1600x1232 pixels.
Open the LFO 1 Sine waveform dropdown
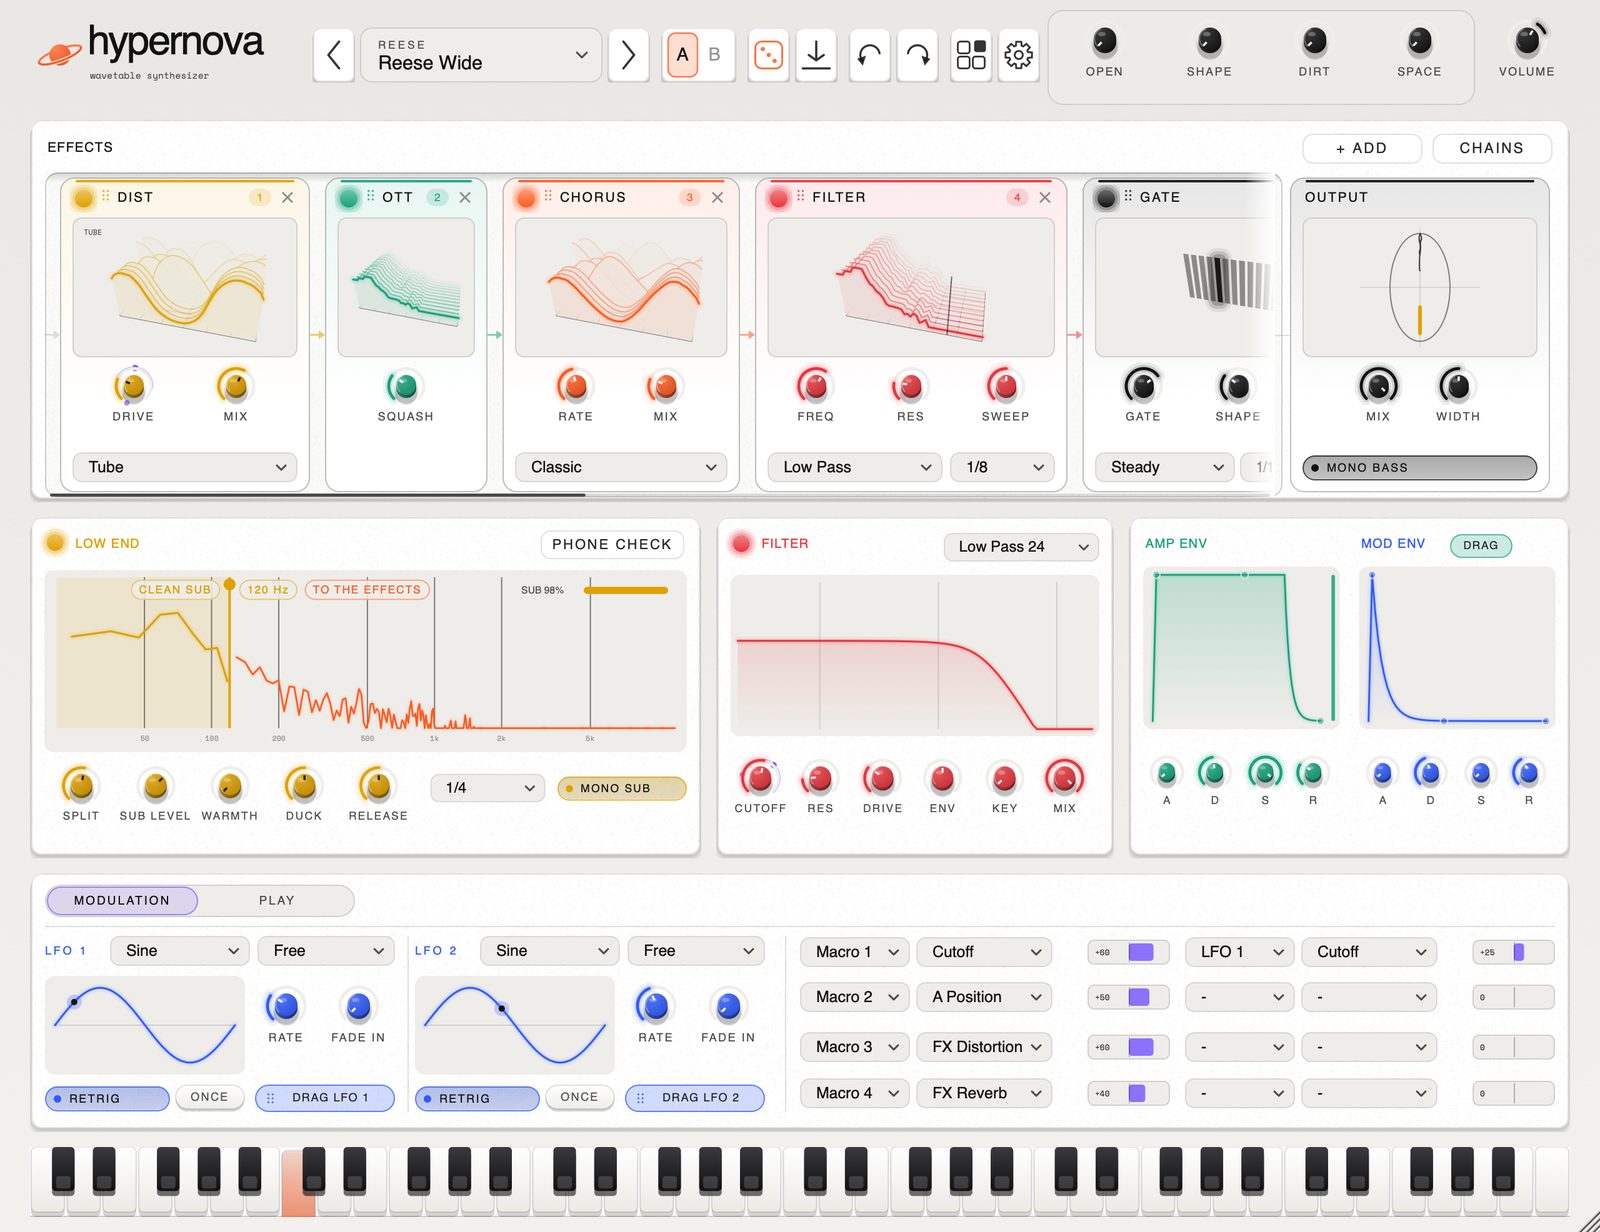(x=180, y=951)
